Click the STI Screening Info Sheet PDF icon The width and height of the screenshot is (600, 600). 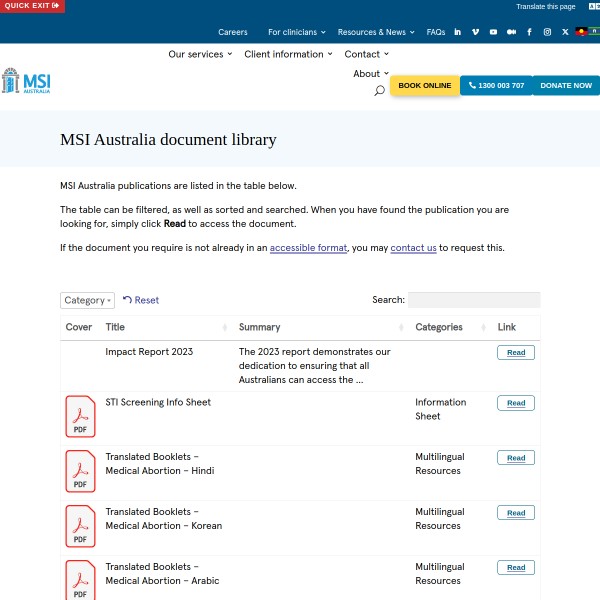click(80, 416)
